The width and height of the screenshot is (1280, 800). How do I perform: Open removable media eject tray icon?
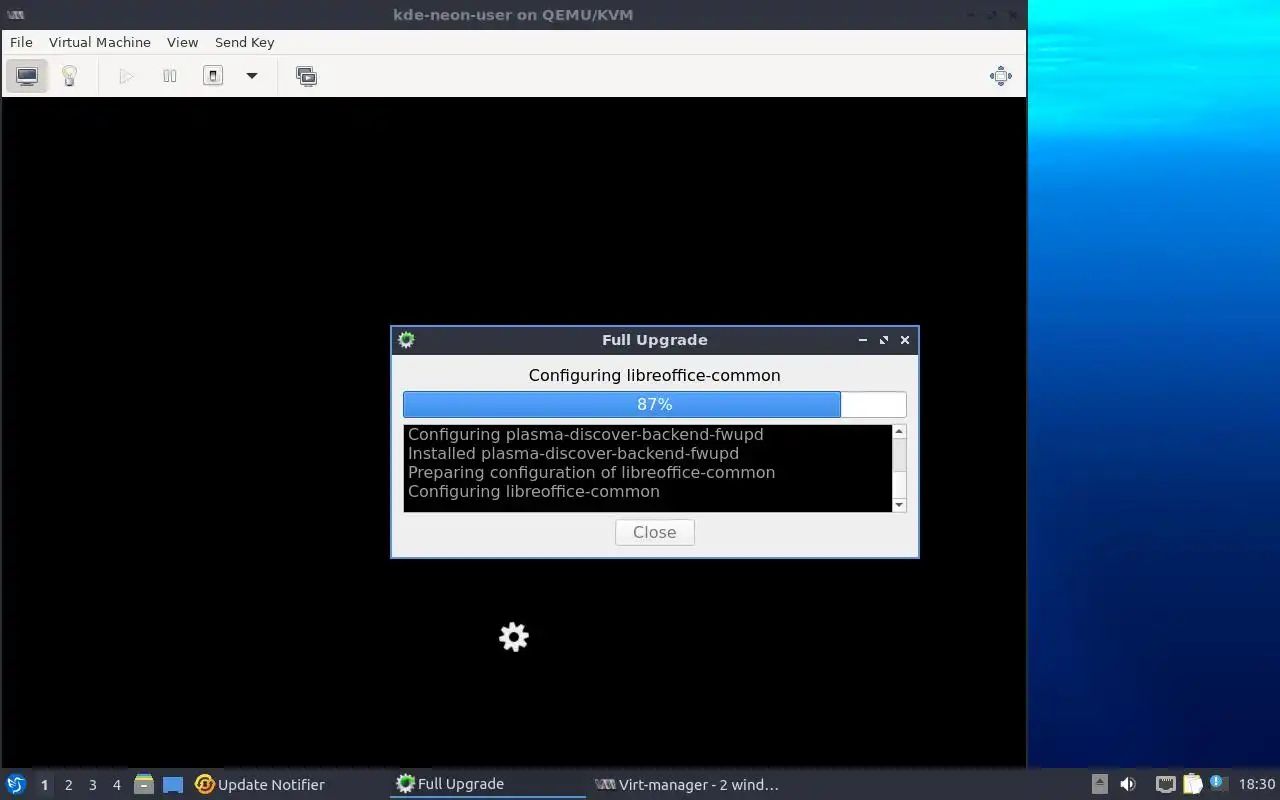[1099, 784]
